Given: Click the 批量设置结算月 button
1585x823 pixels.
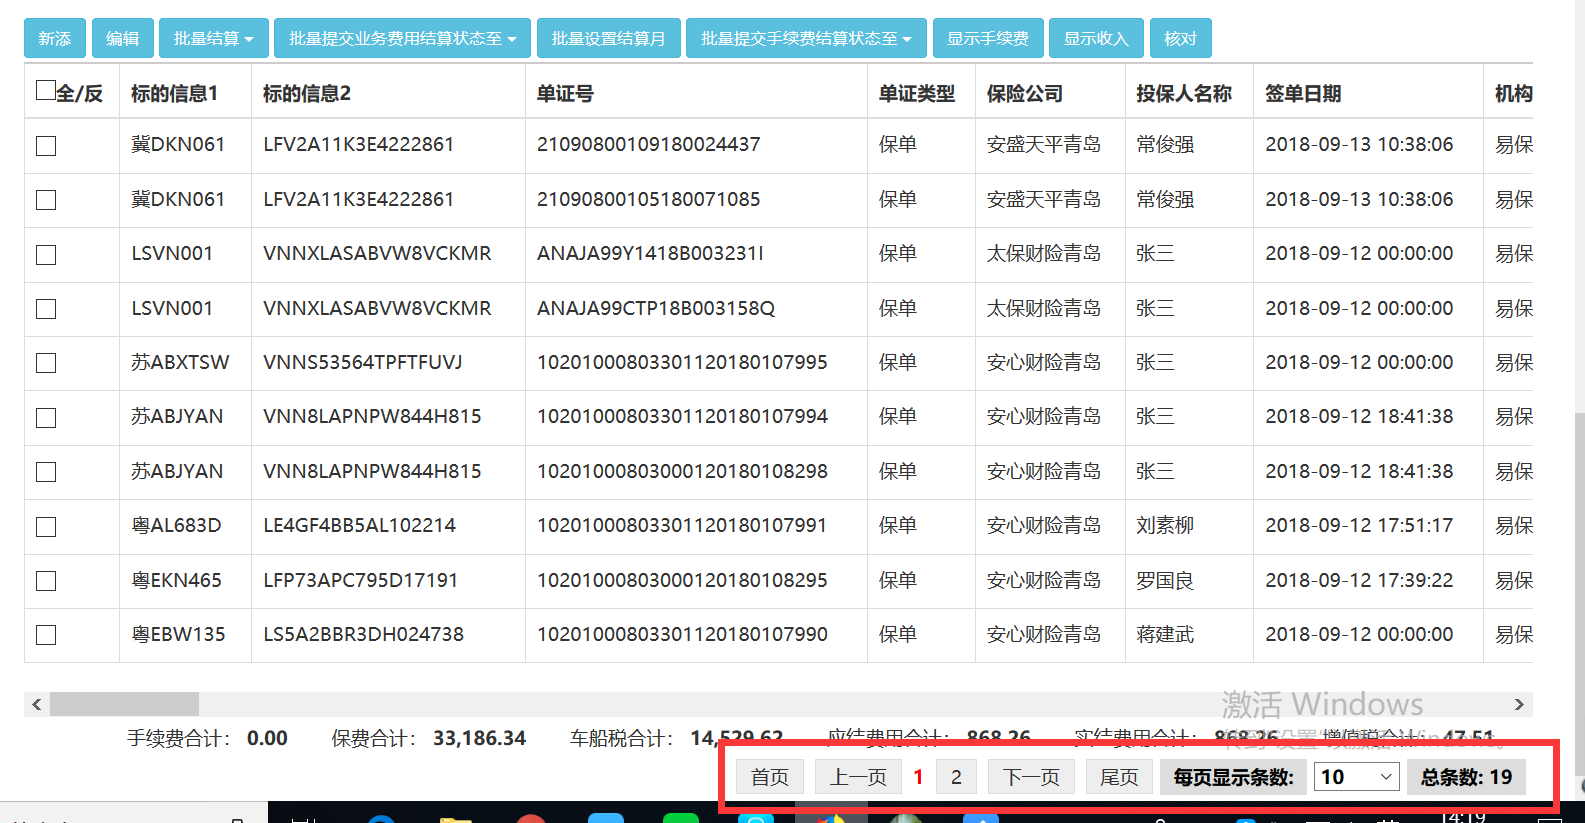Looking at the screenshot, I should click(609, 39).
